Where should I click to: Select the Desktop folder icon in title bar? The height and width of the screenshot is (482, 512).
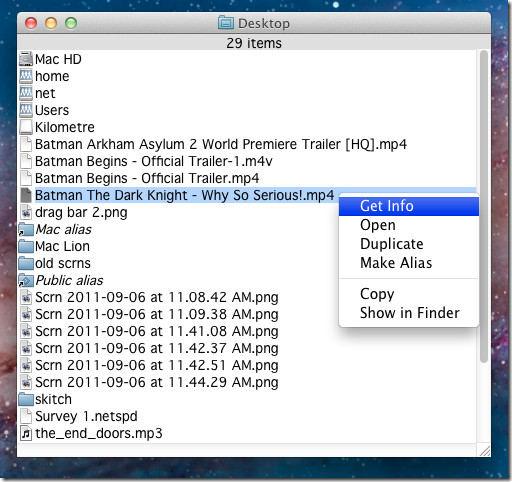pos(226,23)
